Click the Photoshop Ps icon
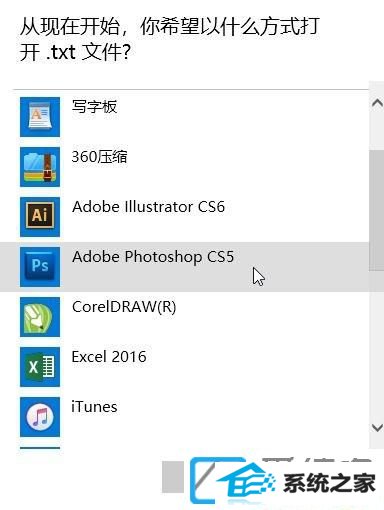The width and height of the screenshot is (384, 510). [x=40, y=267]
